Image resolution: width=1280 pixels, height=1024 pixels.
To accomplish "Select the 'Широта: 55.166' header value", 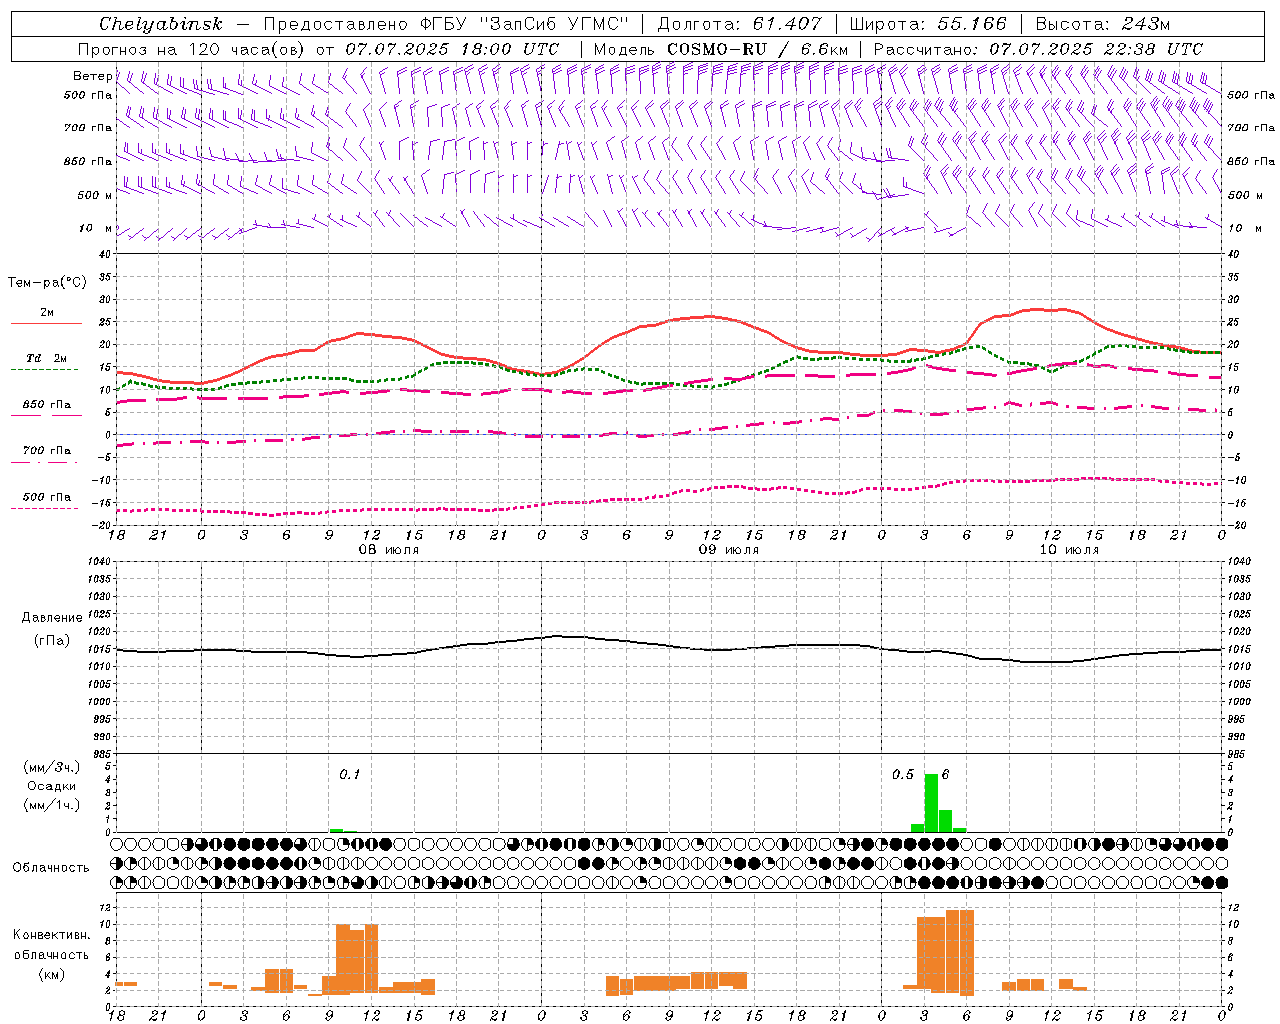I will click(928, 24).
